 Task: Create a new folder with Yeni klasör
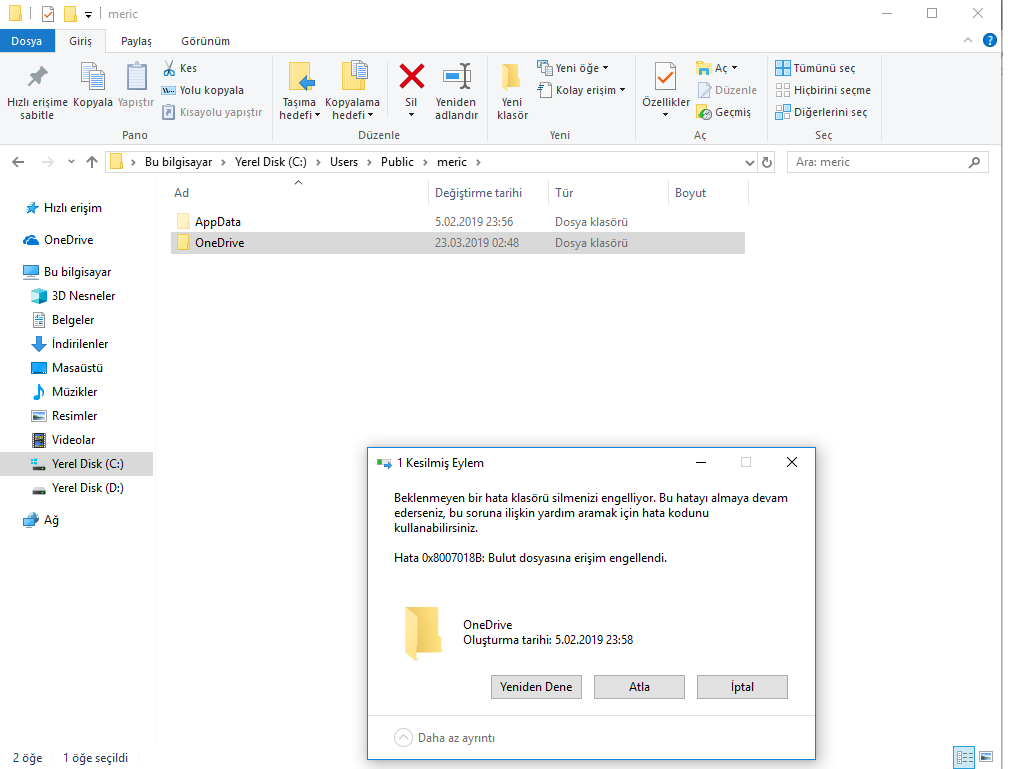513,91
